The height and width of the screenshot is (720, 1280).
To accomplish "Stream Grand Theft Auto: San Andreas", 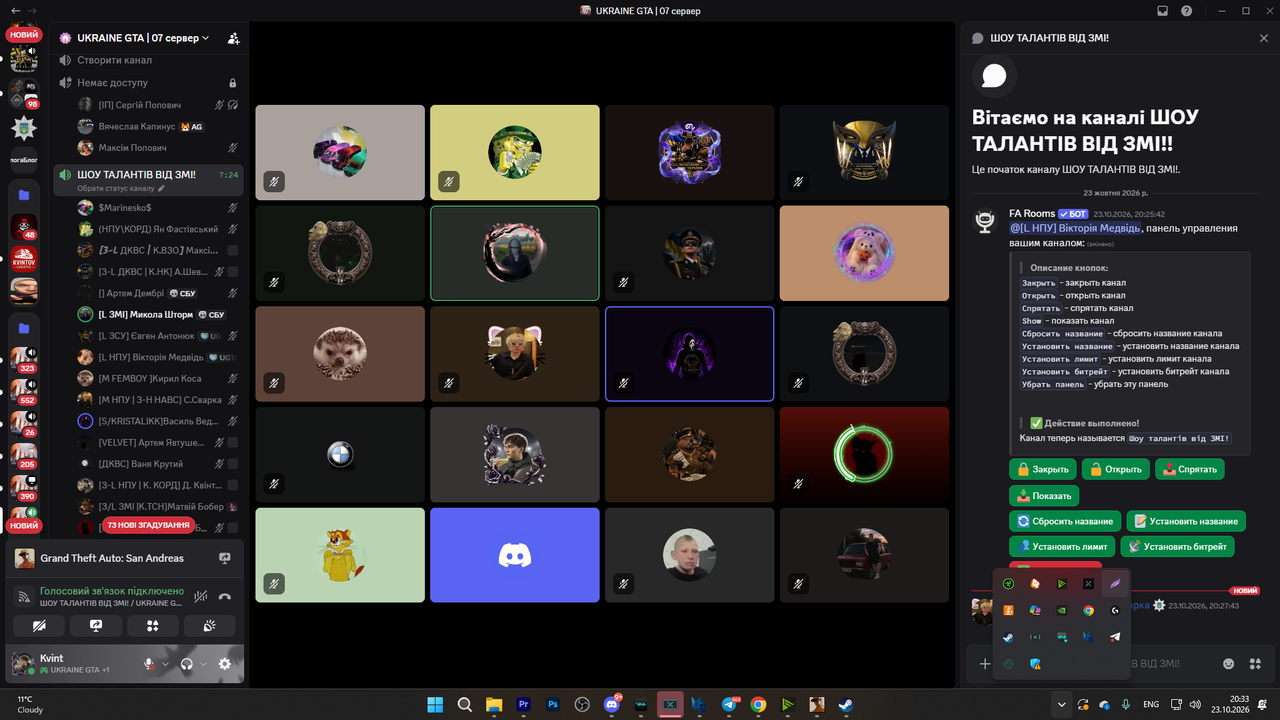I will pos(225,558).
